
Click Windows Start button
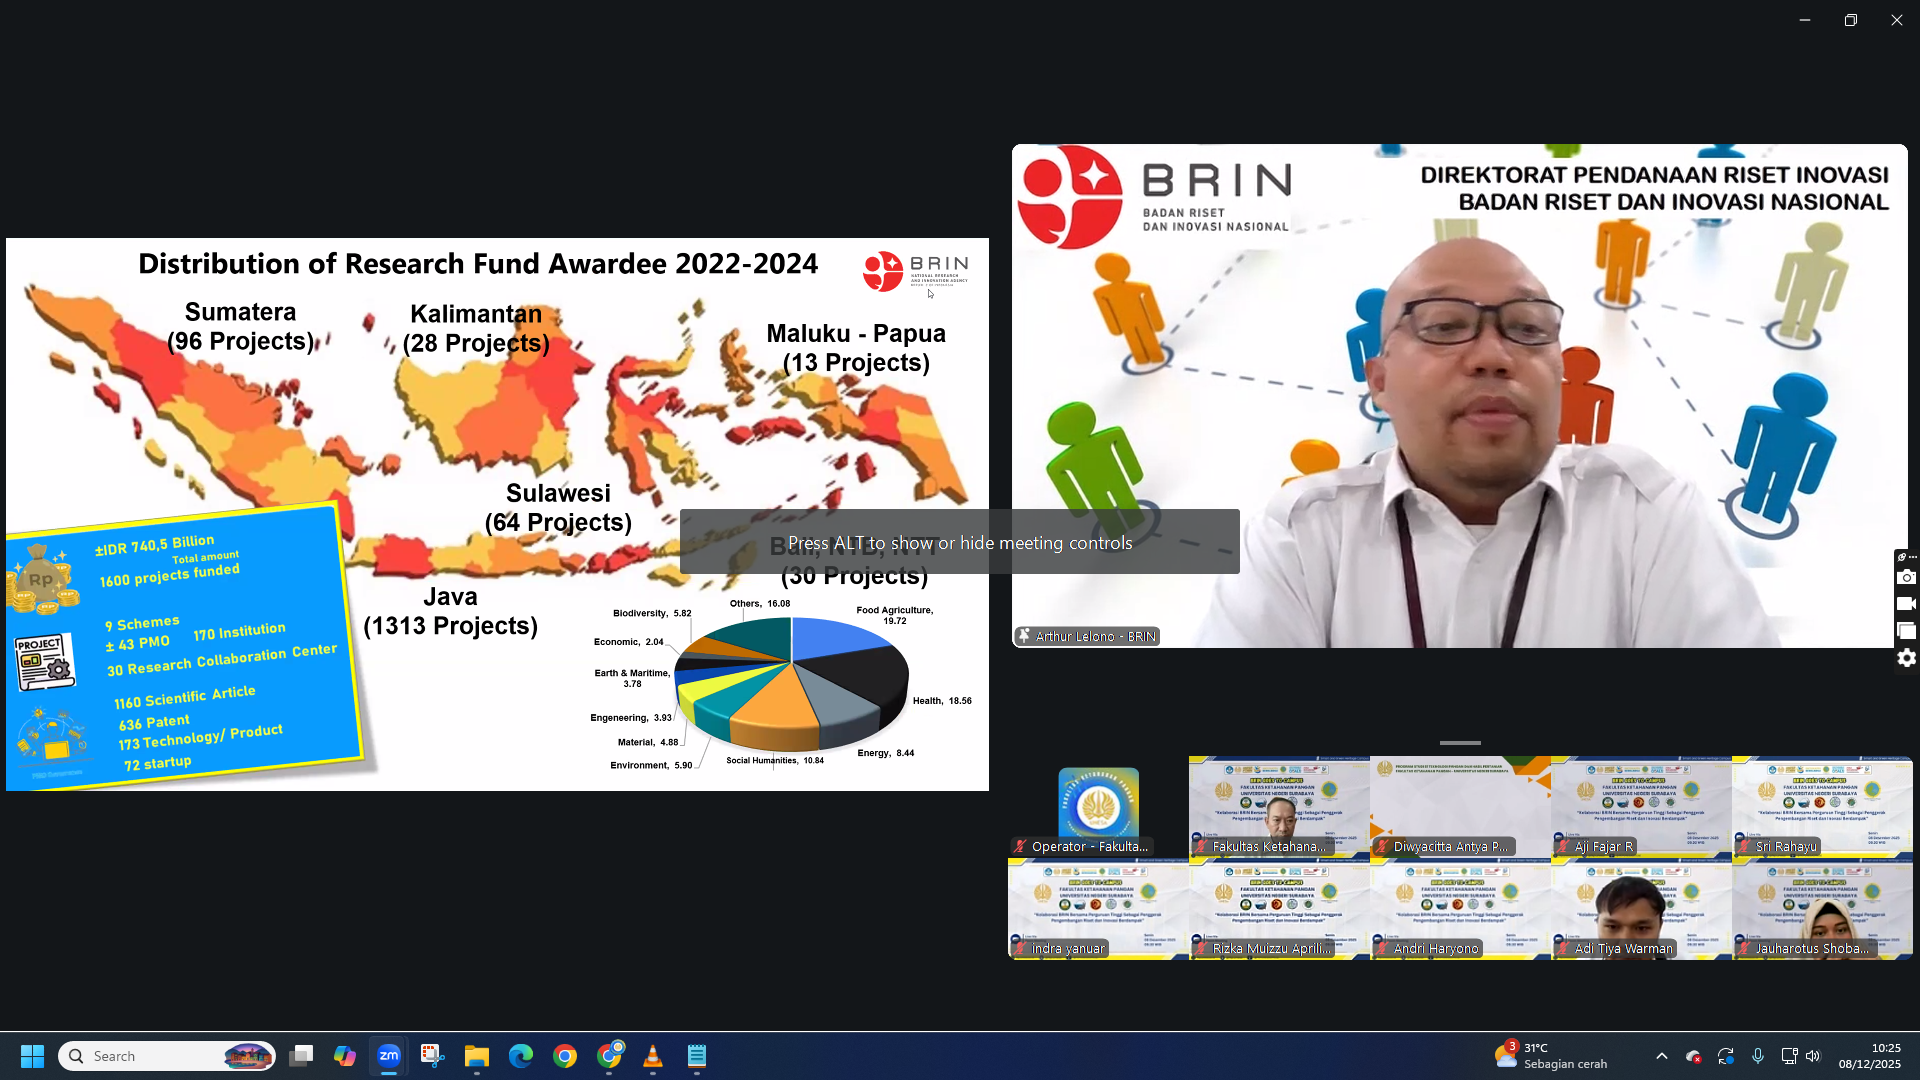(x=32, y=1056)
